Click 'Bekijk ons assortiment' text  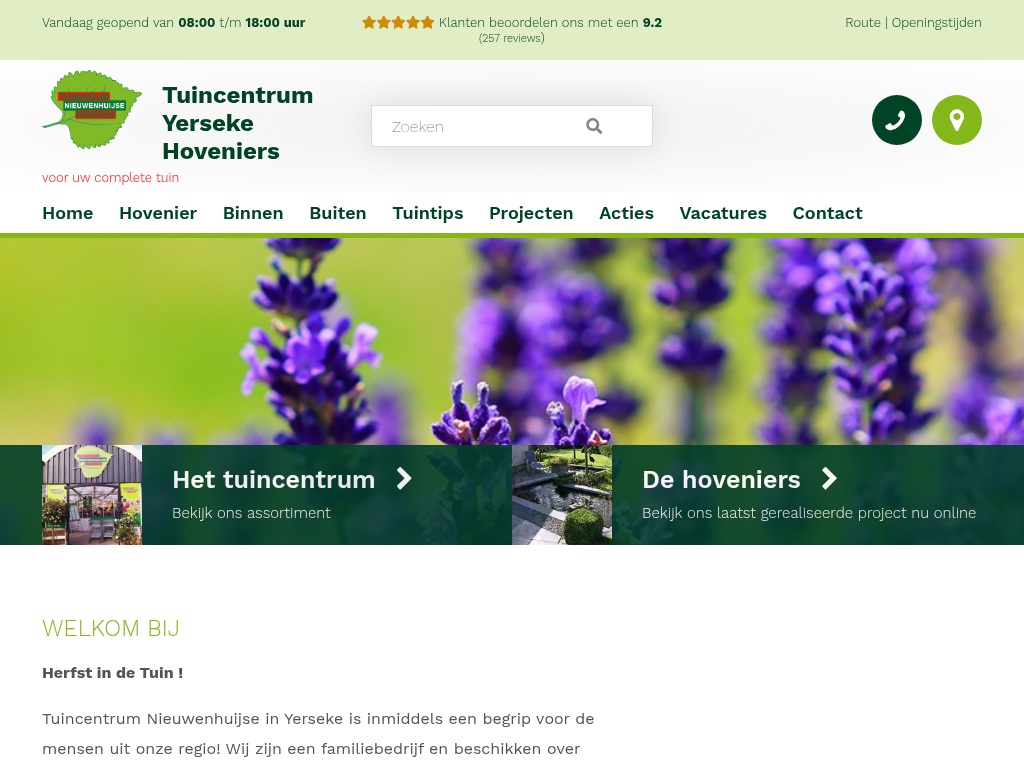pos(251,513)
